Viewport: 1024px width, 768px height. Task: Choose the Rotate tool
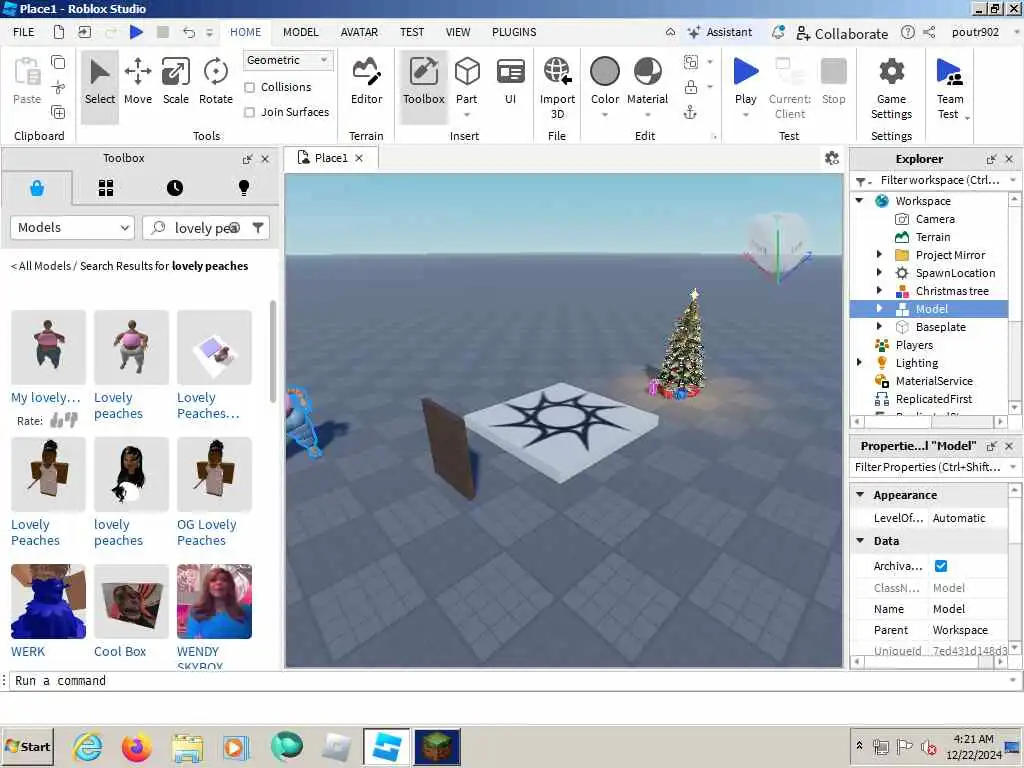216,82
